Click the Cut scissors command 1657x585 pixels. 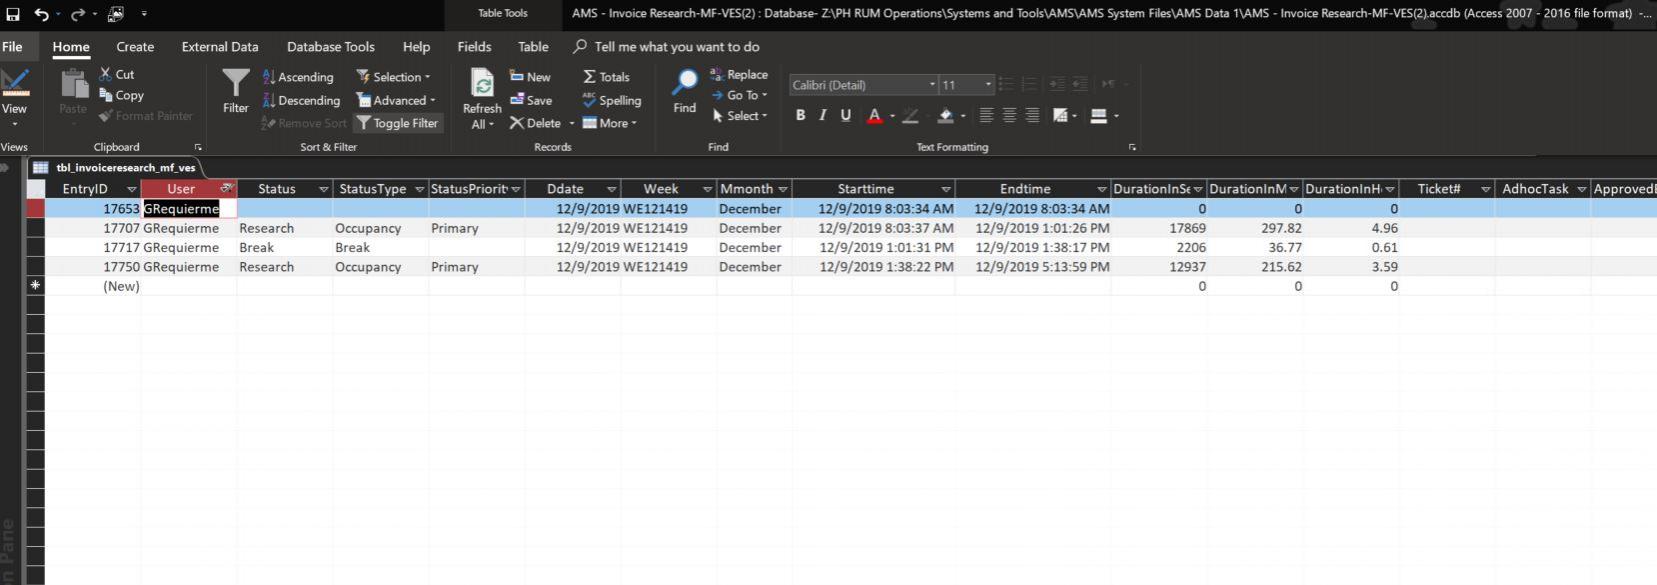coord(117,74)
